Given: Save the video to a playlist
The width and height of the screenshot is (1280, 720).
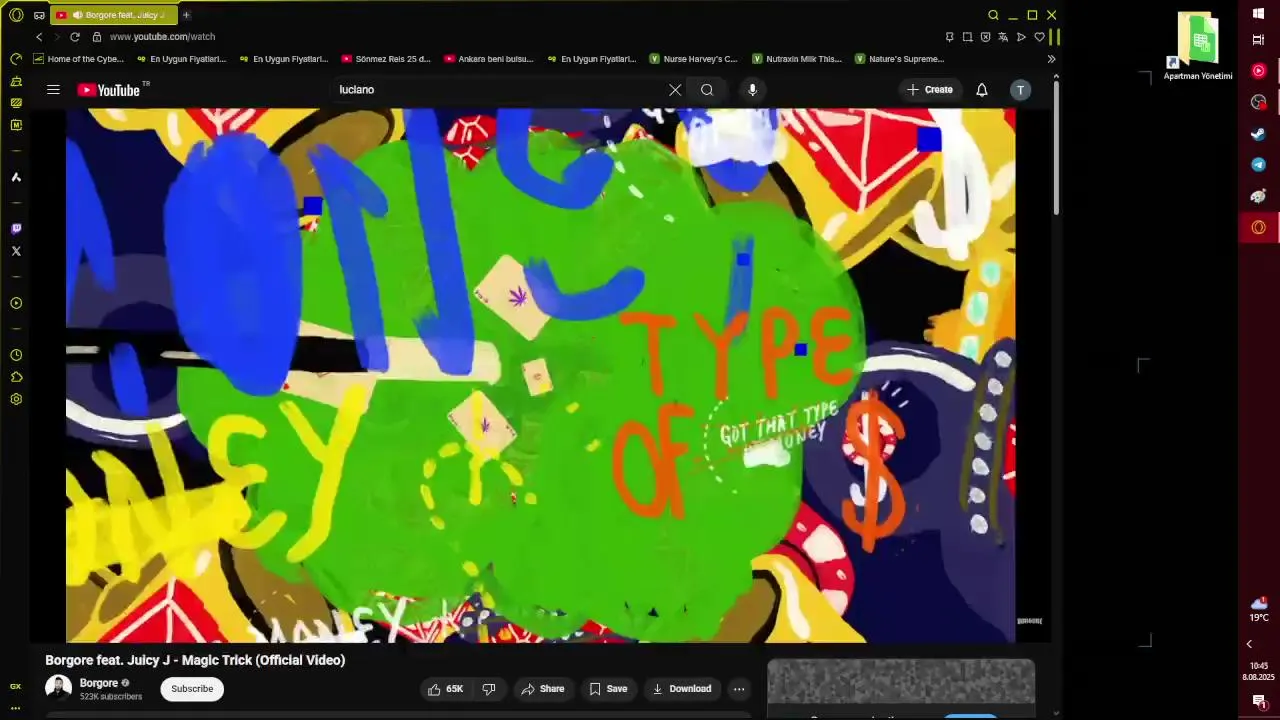Looking at the screenshot, I should pos(608,689).
